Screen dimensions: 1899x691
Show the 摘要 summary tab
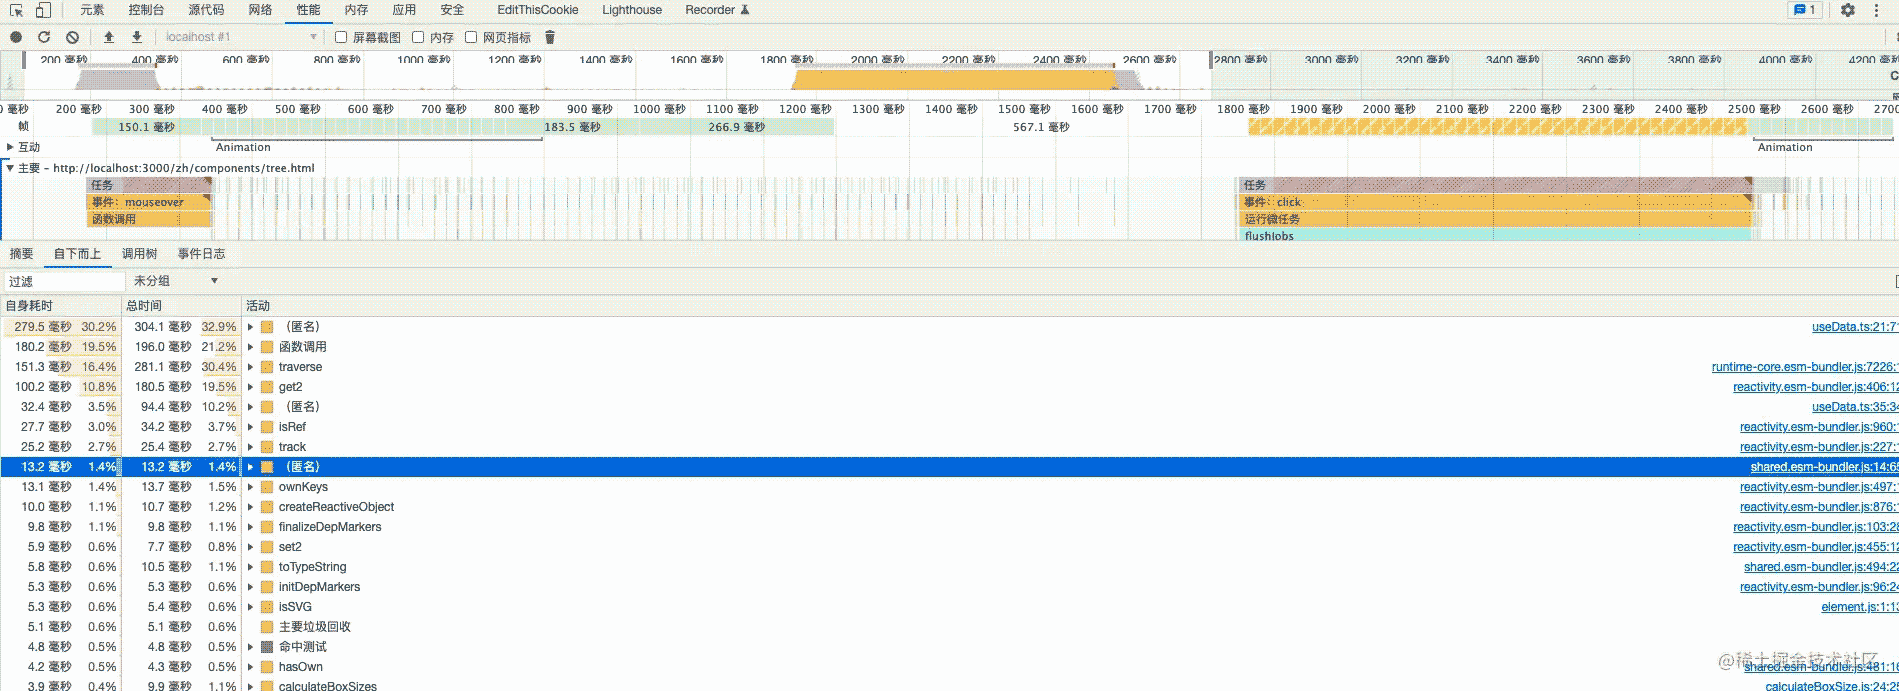tap(21, 254)
